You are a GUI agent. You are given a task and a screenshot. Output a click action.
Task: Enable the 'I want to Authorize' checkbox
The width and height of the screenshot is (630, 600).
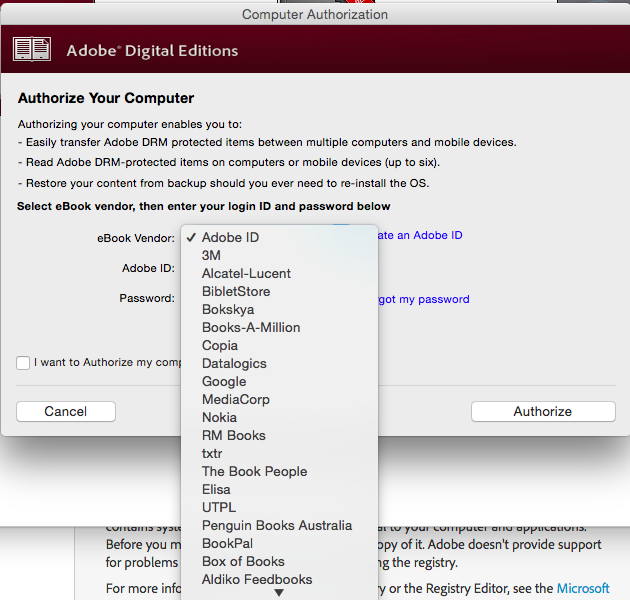23,363
